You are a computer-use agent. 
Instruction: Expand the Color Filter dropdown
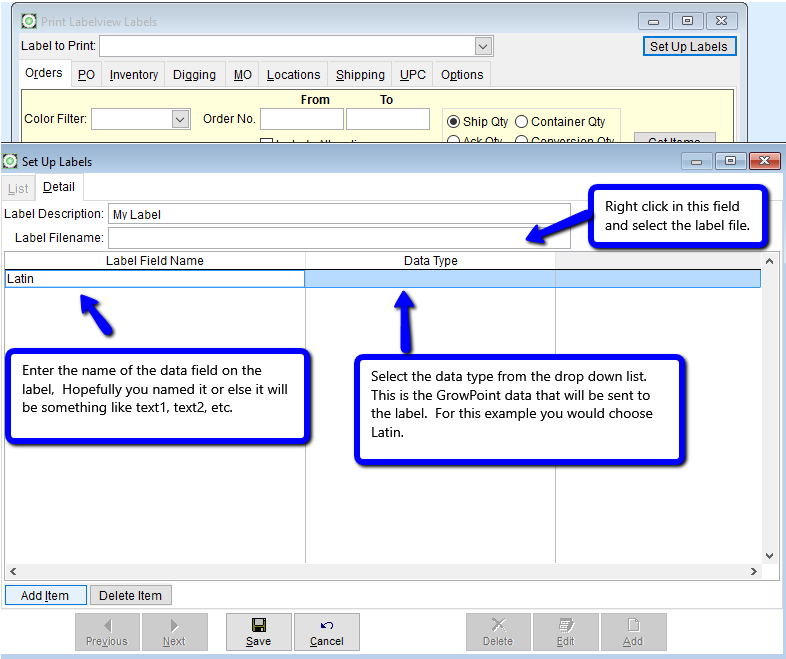pos(180,119)
